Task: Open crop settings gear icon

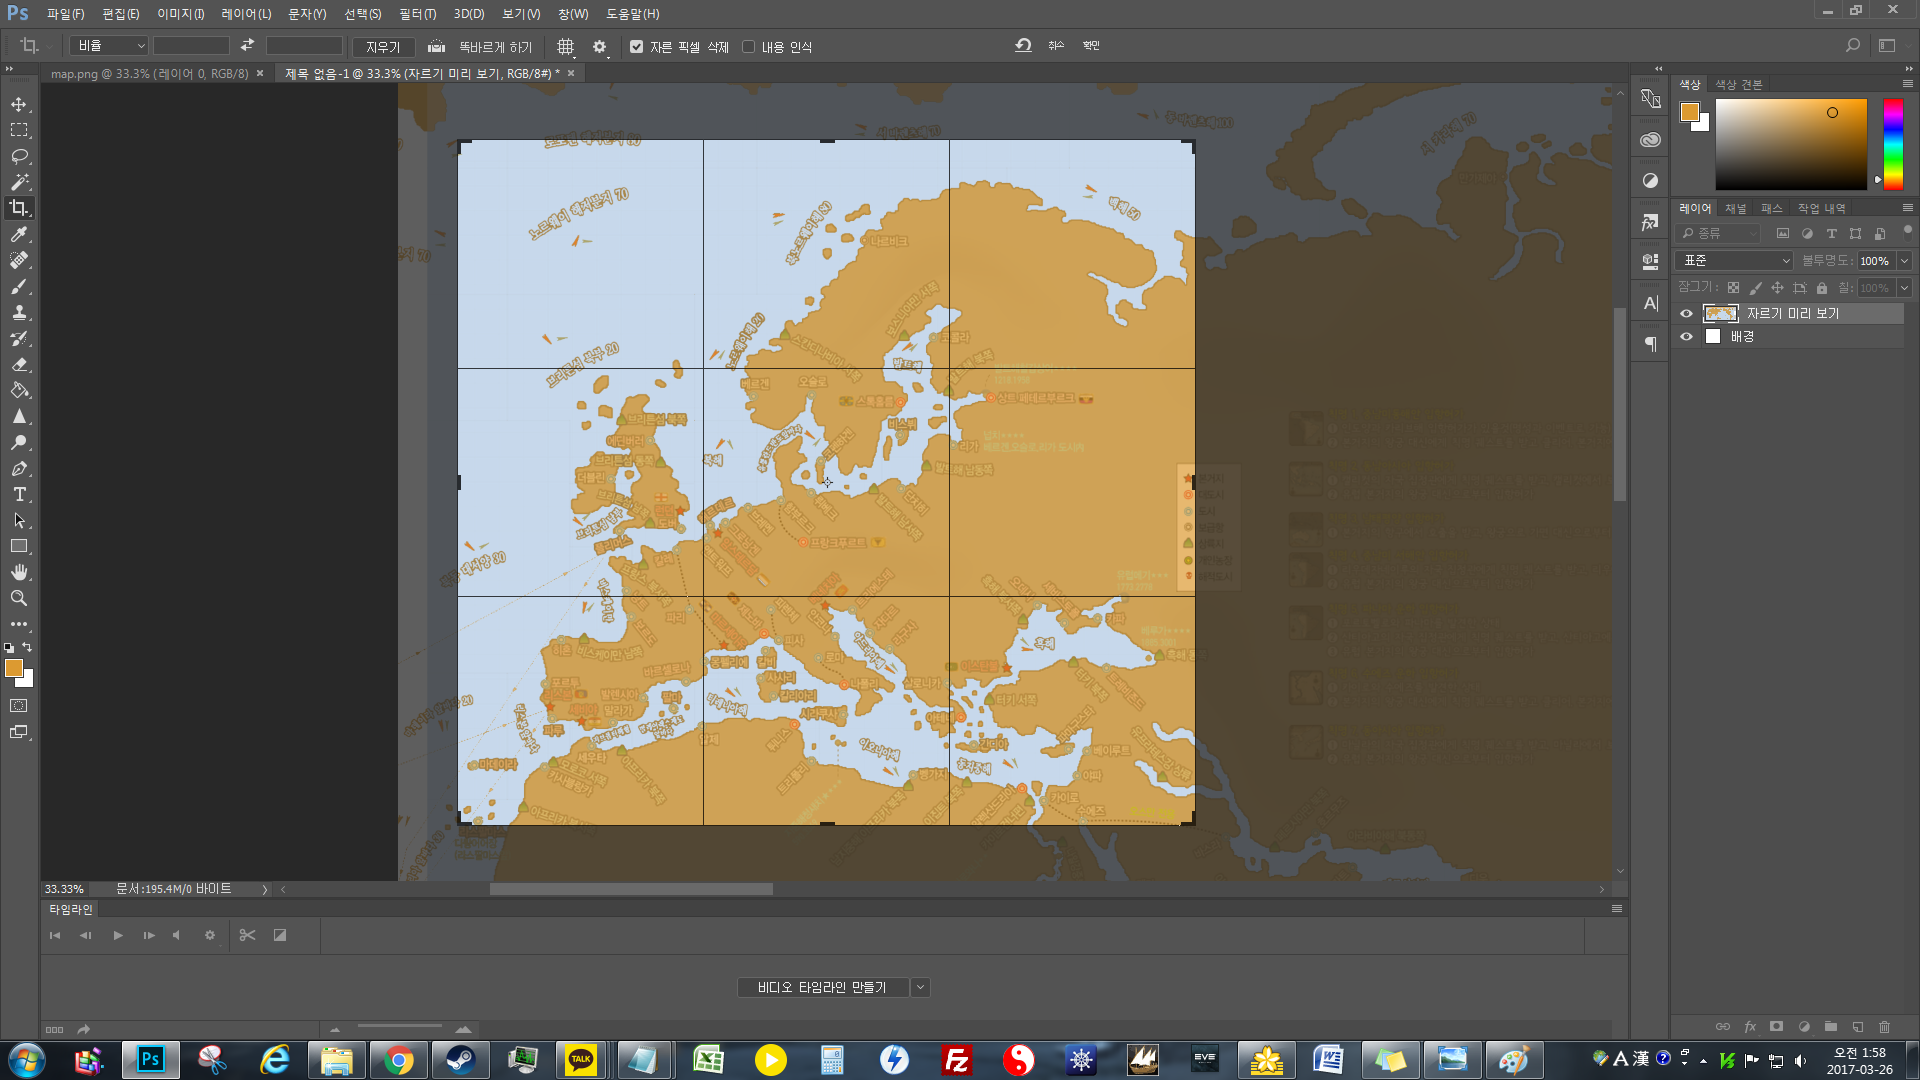Action: [599, 46]
